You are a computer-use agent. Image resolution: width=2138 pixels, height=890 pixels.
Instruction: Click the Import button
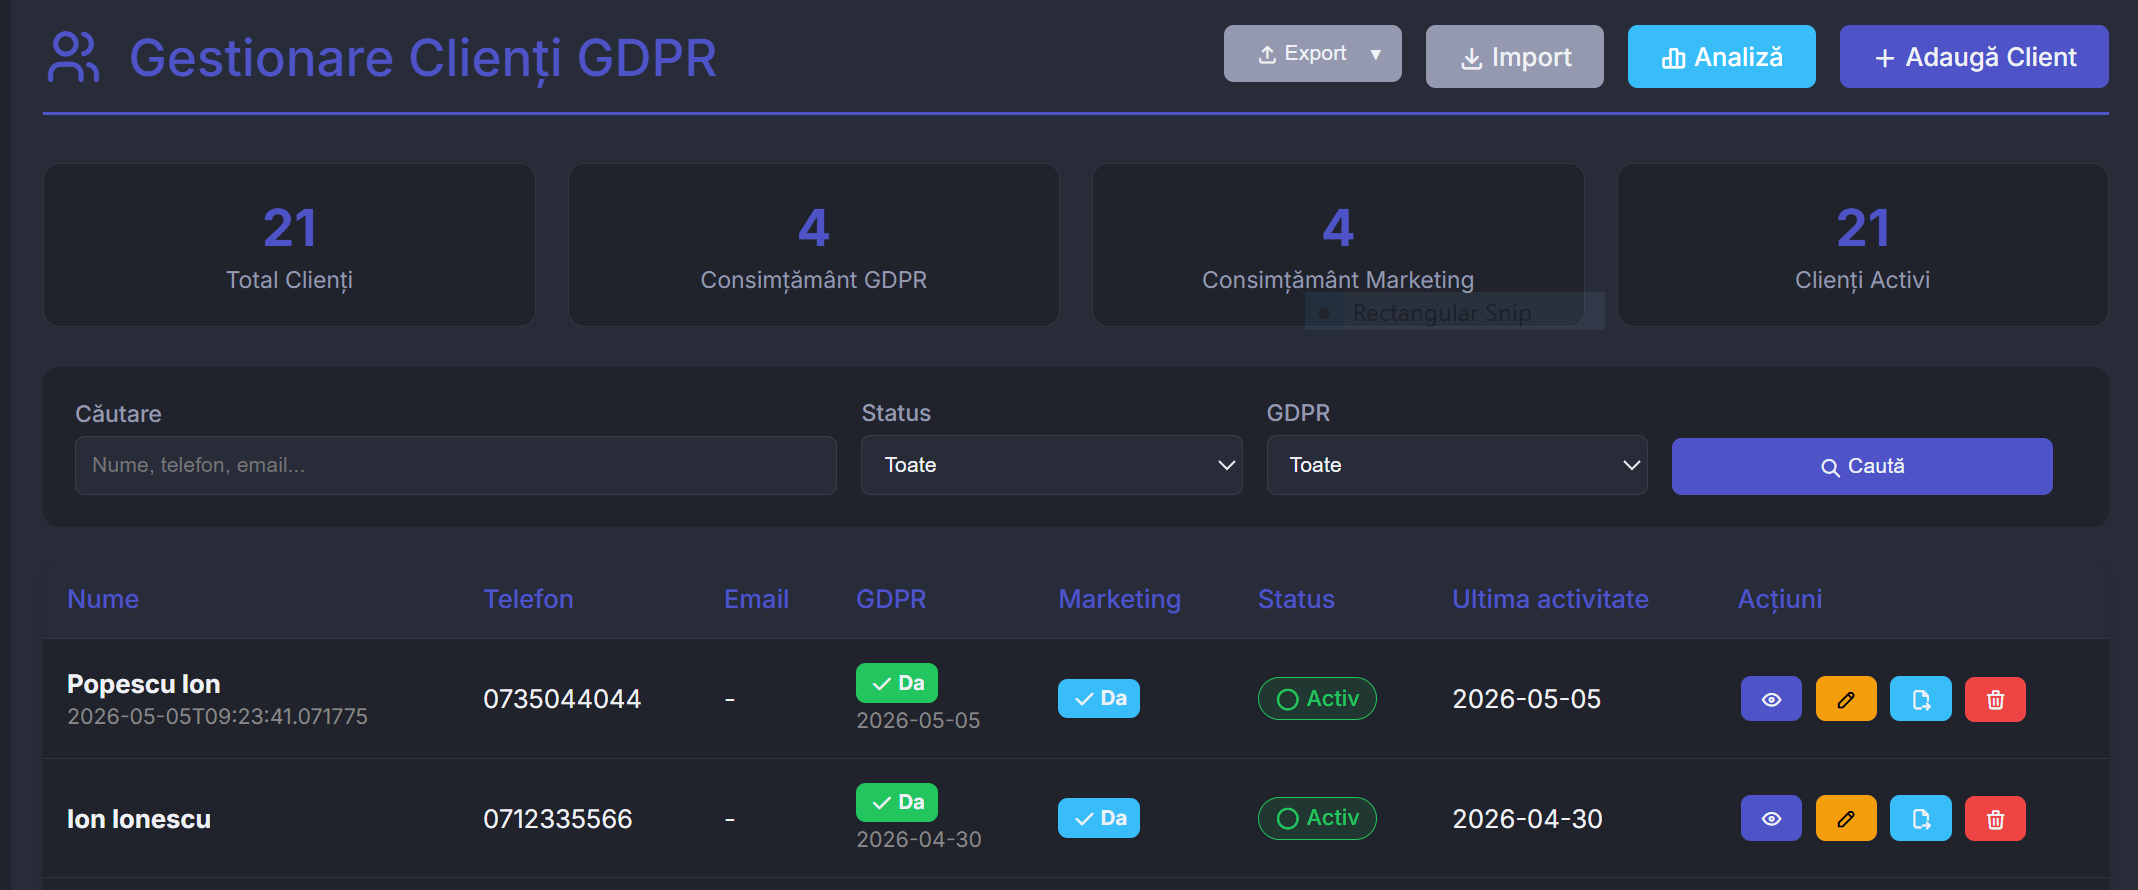click(1514, 57)
